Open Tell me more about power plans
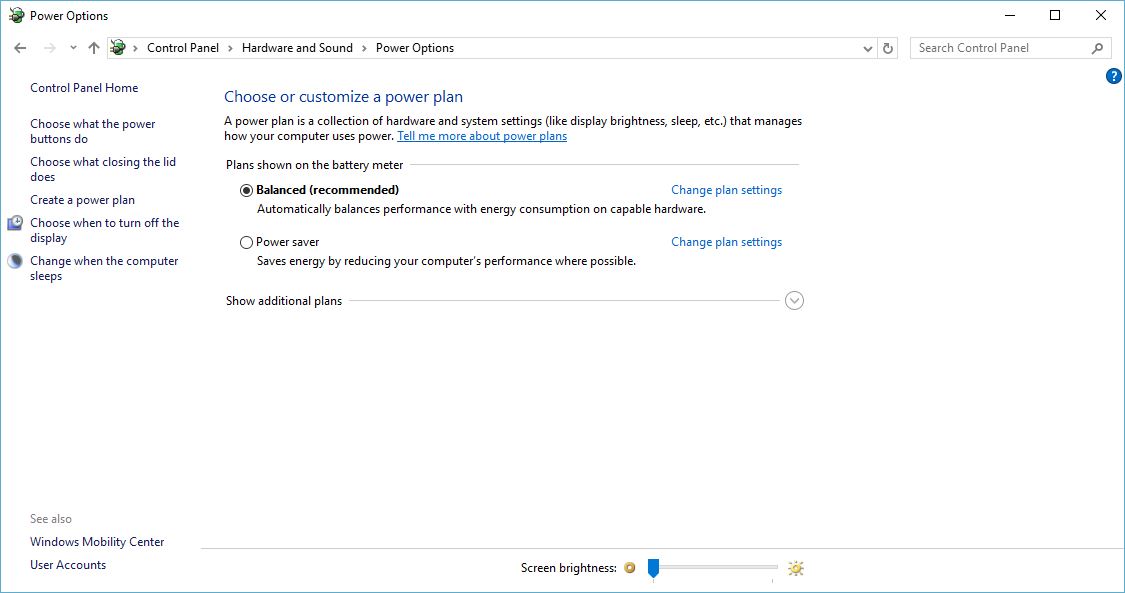 click(x=482, y=136)
